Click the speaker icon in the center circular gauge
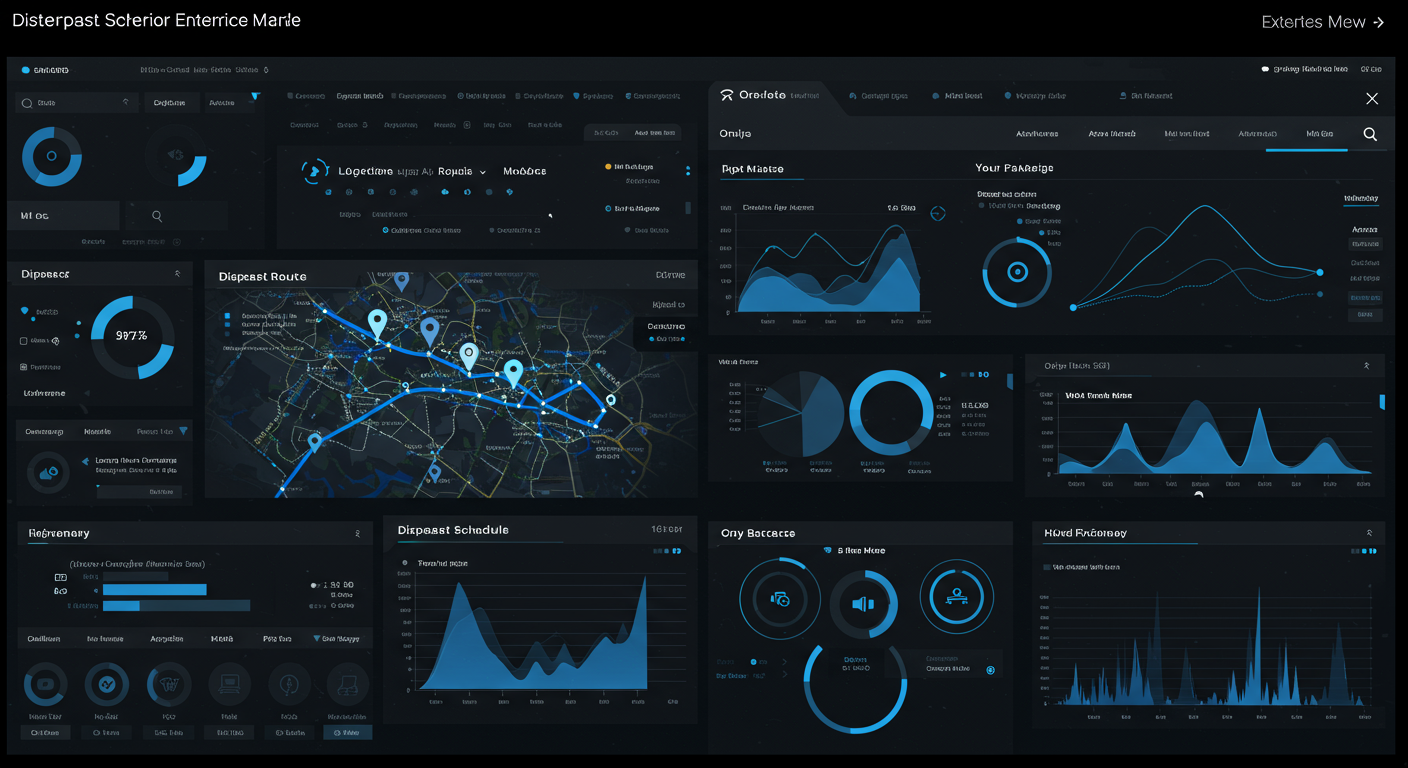1408x768 pixels. tap(863, 604)
